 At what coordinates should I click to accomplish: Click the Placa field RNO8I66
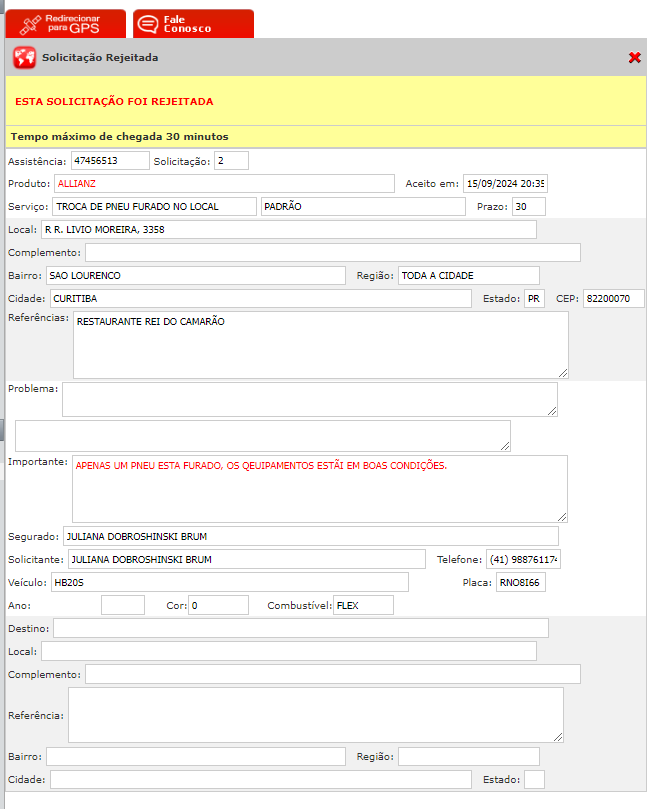click(521, 583)
